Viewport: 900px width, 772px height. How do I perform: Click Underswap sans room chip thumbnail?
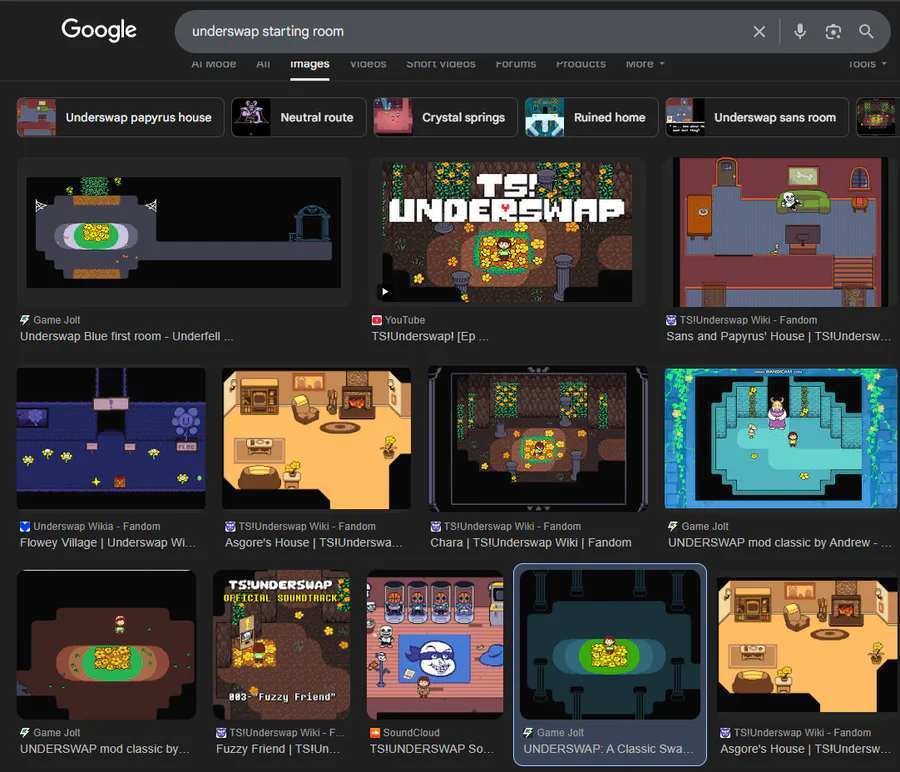pos(685,117)
